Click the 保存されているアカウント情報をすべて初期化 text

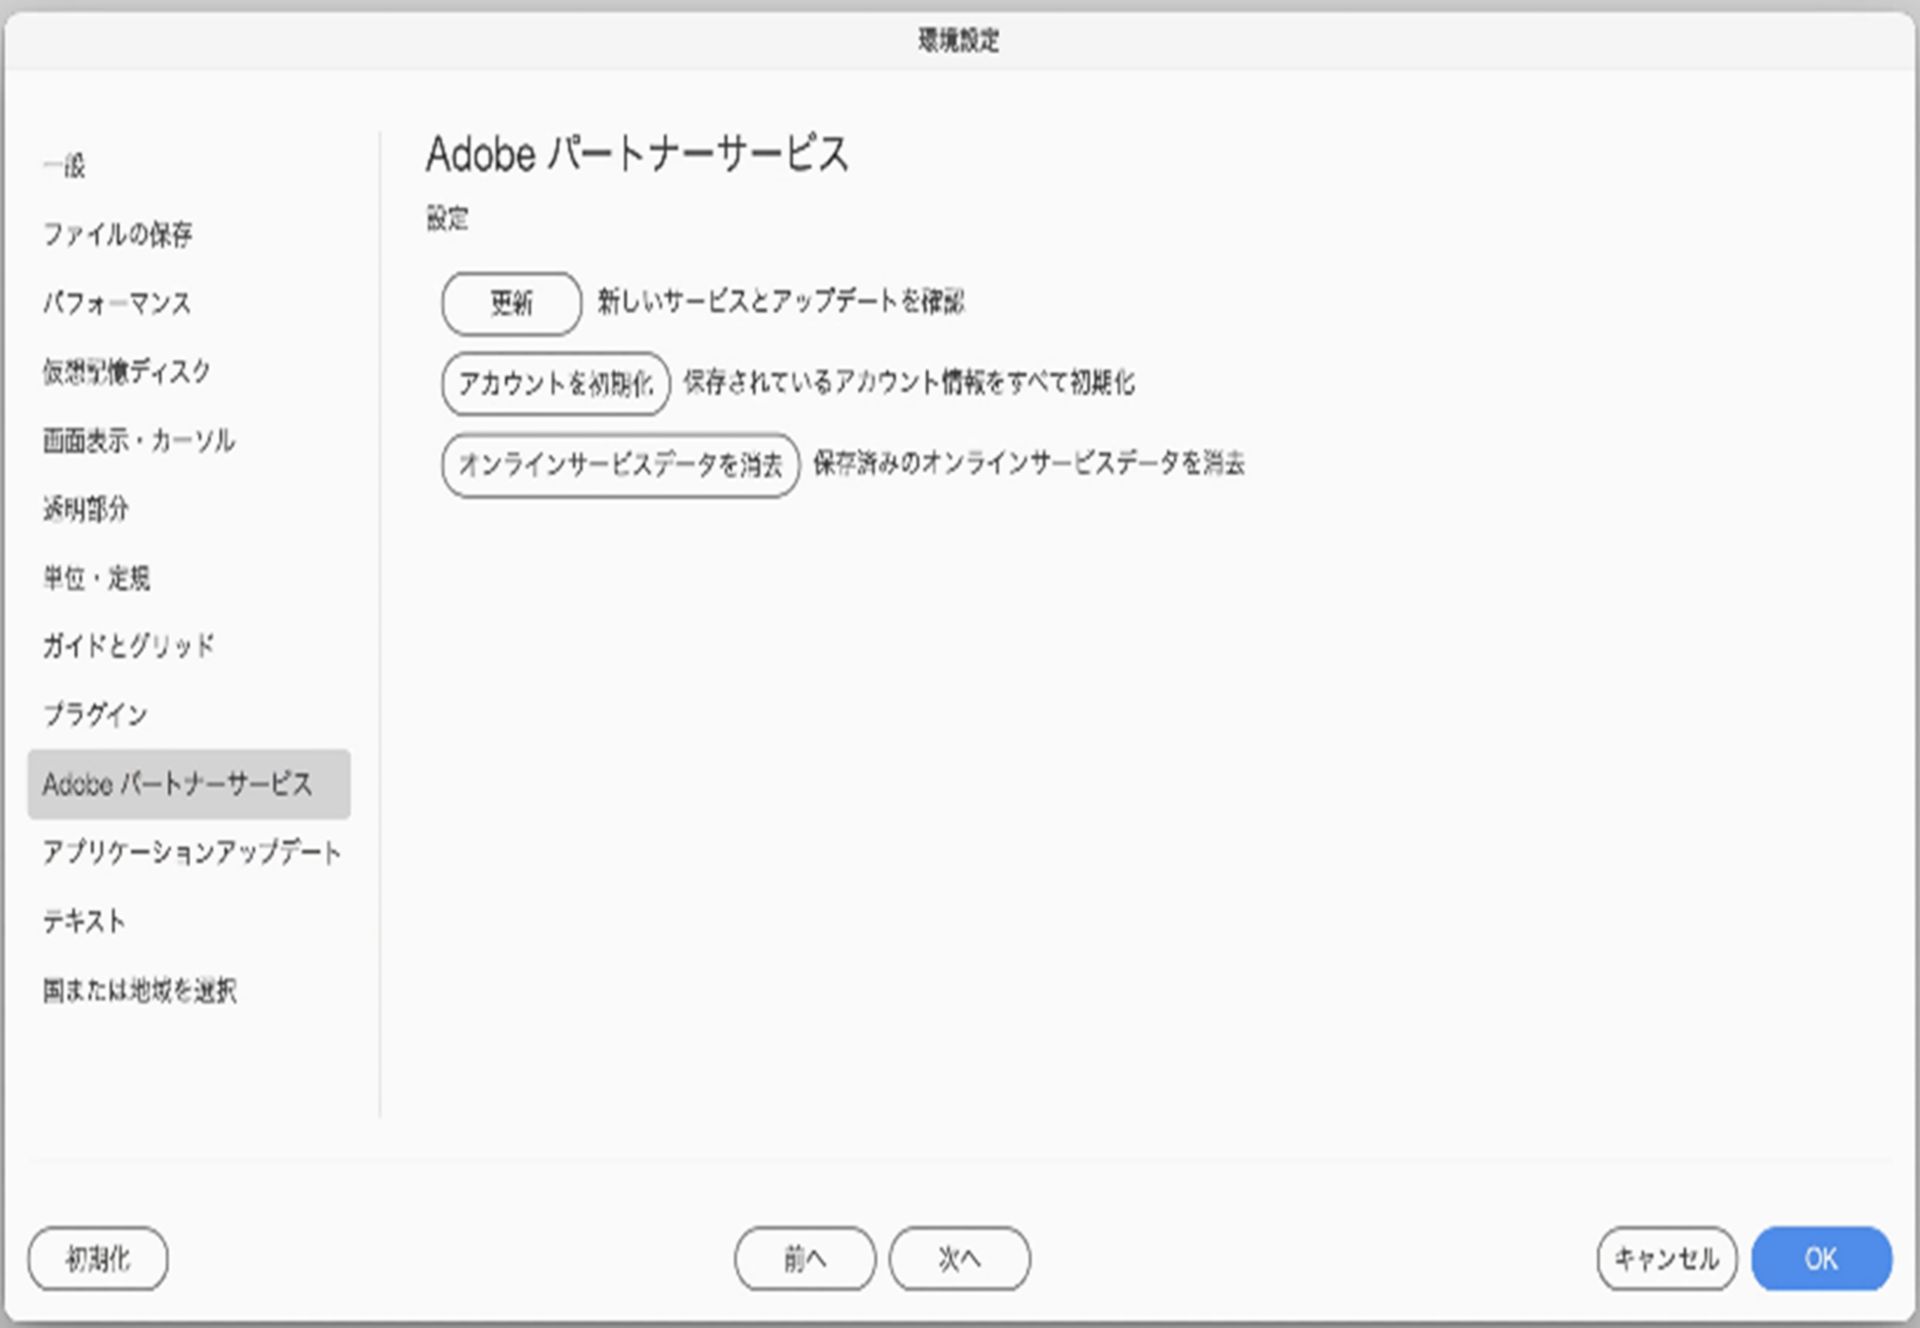909,382
